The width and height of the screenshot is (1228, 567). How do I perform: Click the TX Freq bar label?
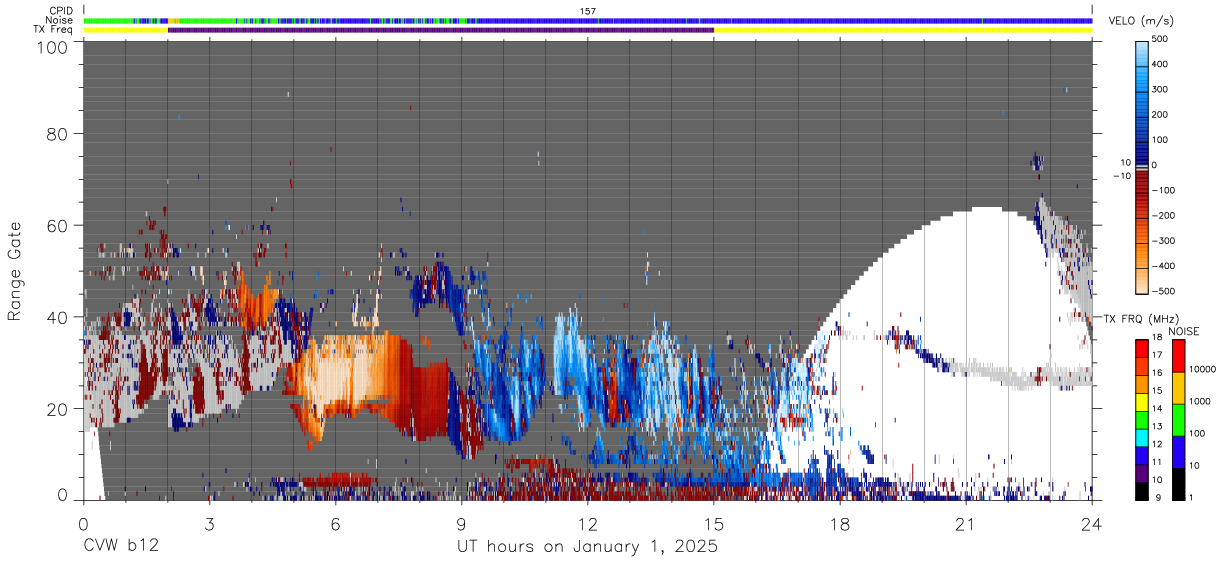tap(53, 30)
